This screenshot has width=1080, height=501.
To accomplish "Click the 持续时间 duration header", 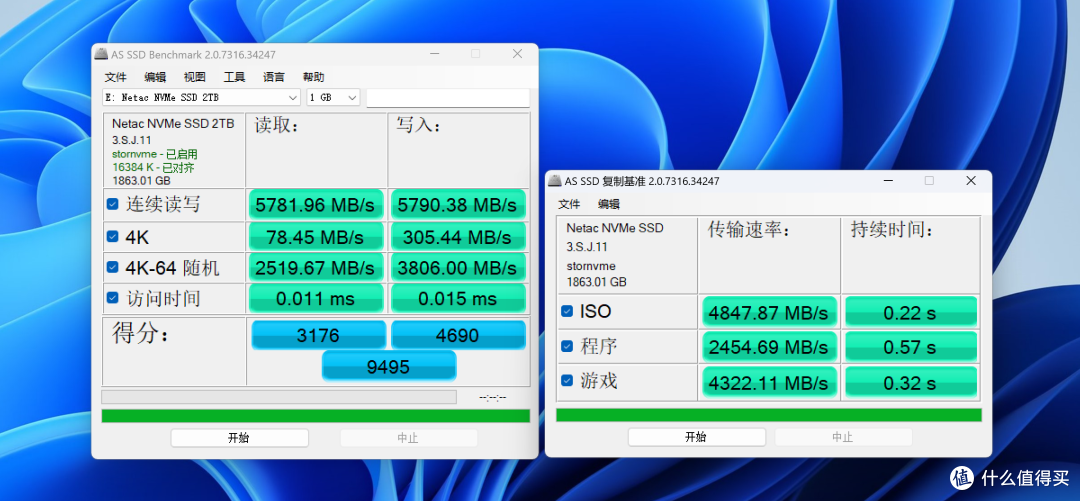I will pos(891,230).
